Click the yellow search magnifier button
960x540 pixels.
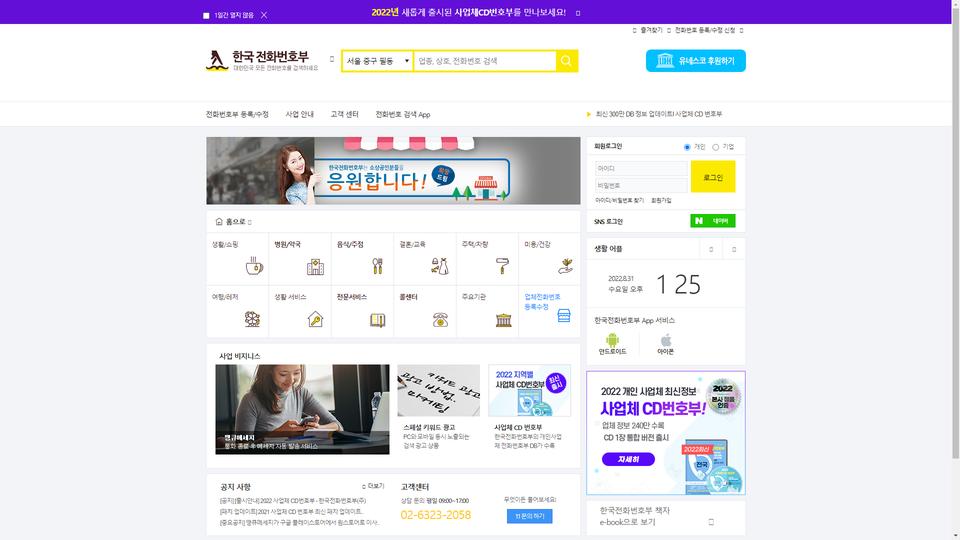(567, 61)
